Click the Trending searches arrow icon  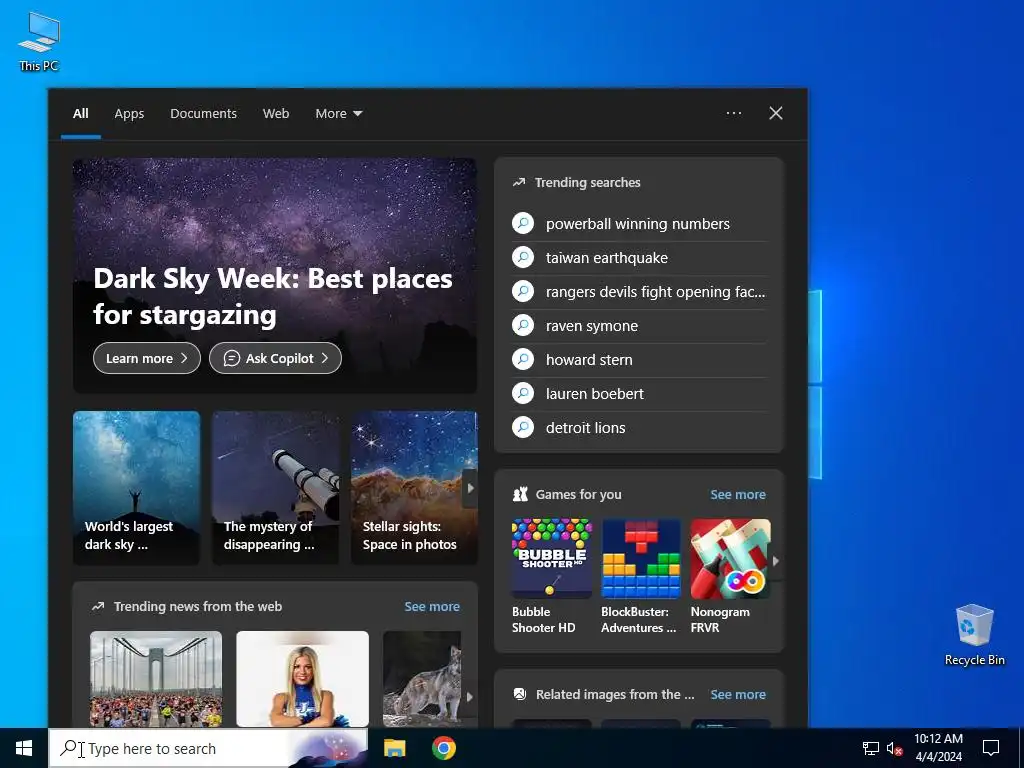519,183
